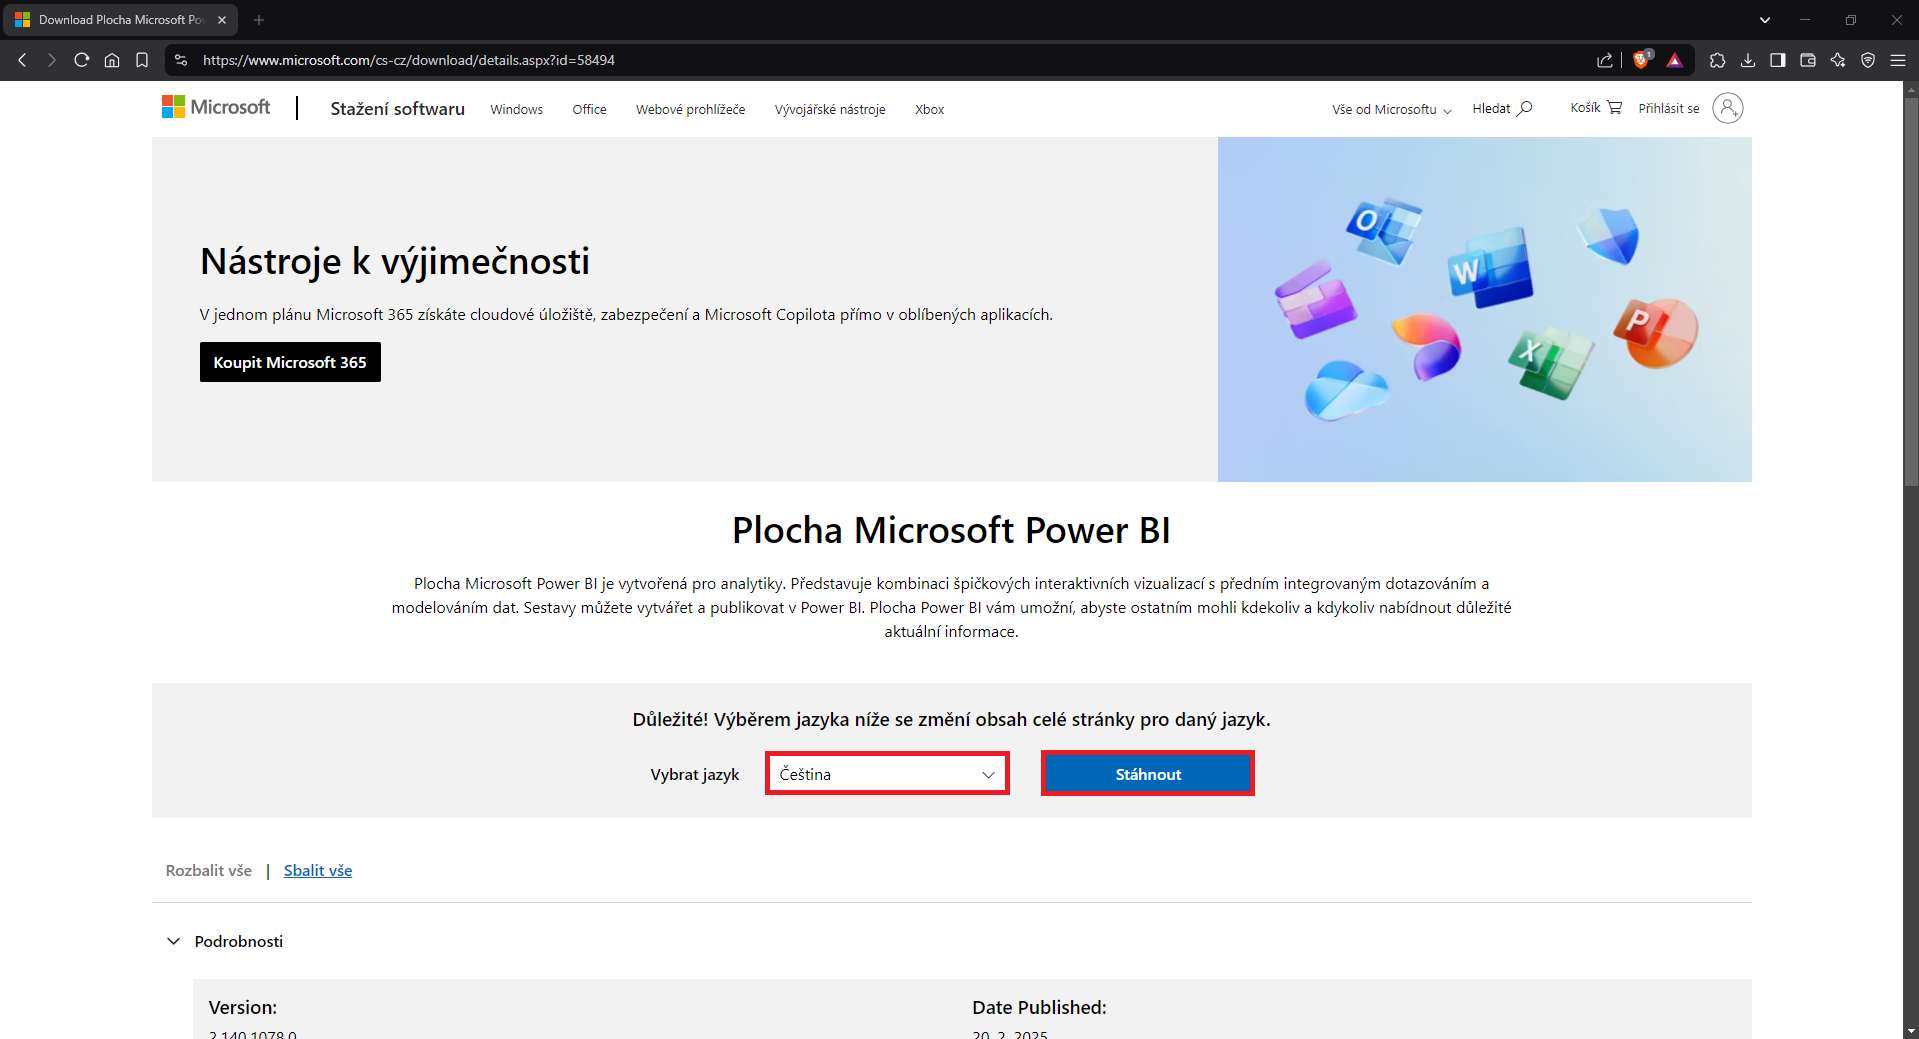Image resolution: width=1919 pixels, height=1039 pixels.
Task: Click the Leo AI sparkle icon
Action: pos(1838,60)
